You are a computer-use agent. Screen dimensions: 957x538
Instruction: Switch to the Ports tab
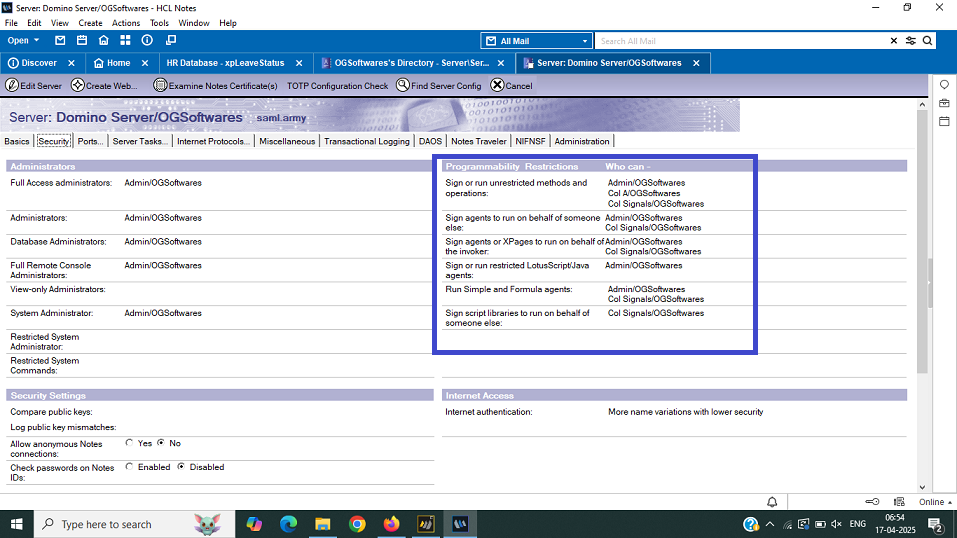(90, 141)
